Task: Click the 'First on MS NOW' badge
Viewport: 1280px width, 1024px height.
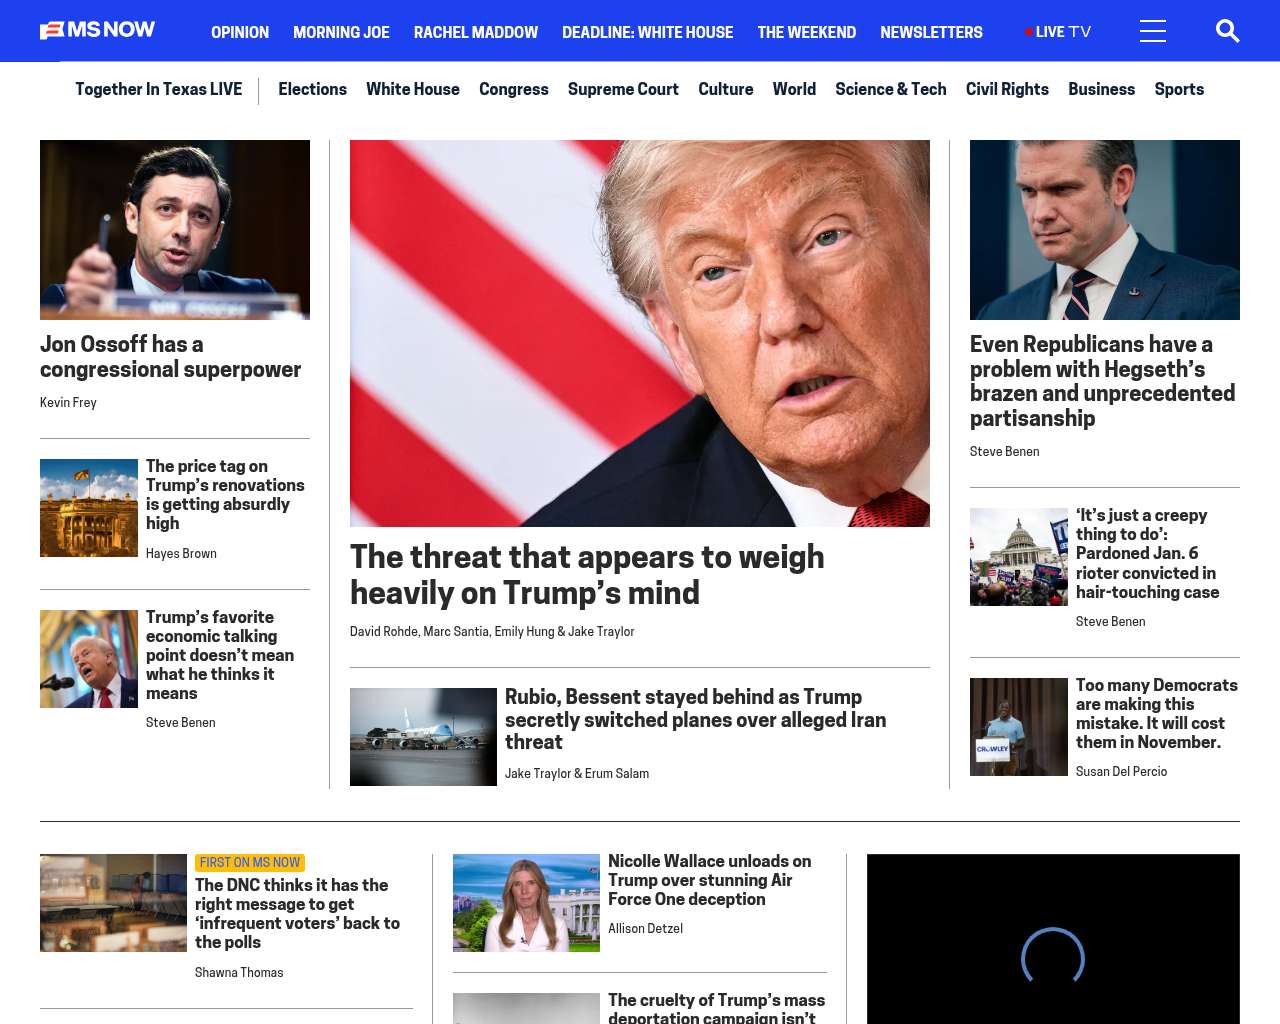Action: [250, 863]
